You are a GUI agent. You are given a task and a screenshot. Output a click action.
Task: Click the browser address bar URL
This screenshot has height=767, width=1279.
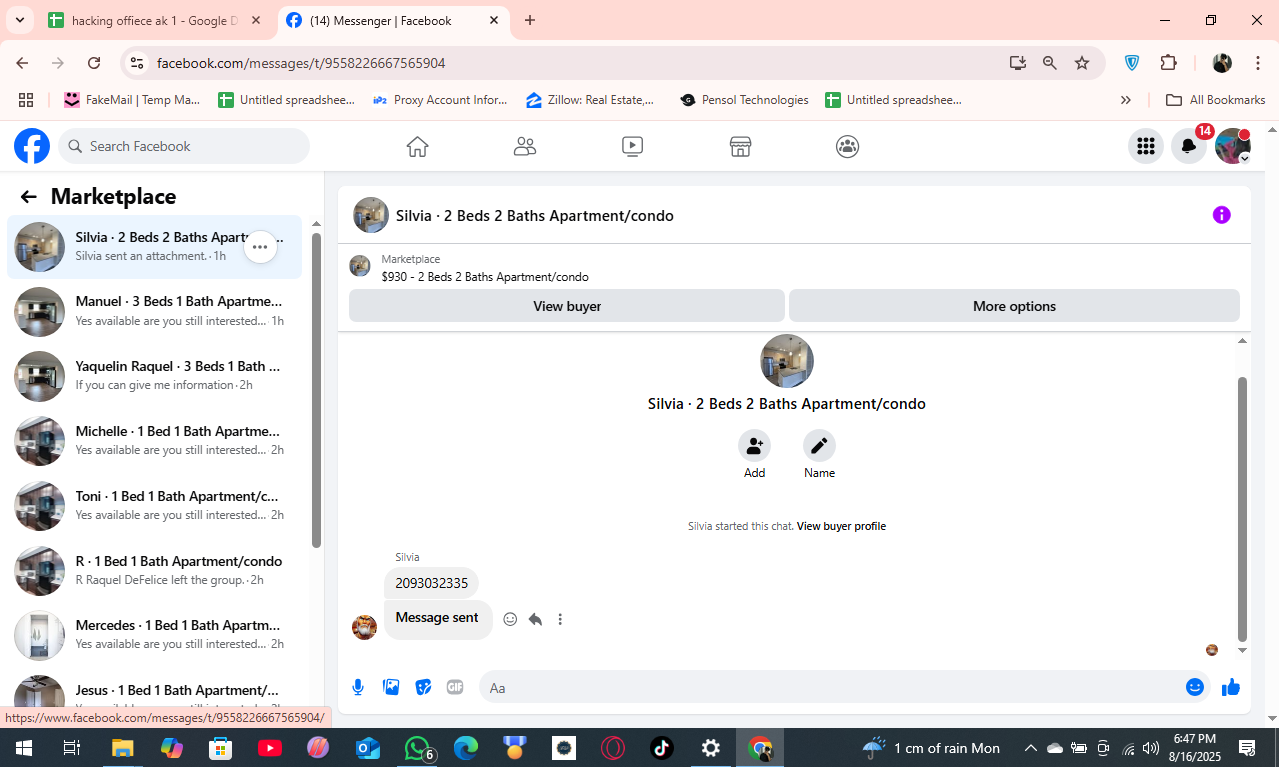[301, 63]
